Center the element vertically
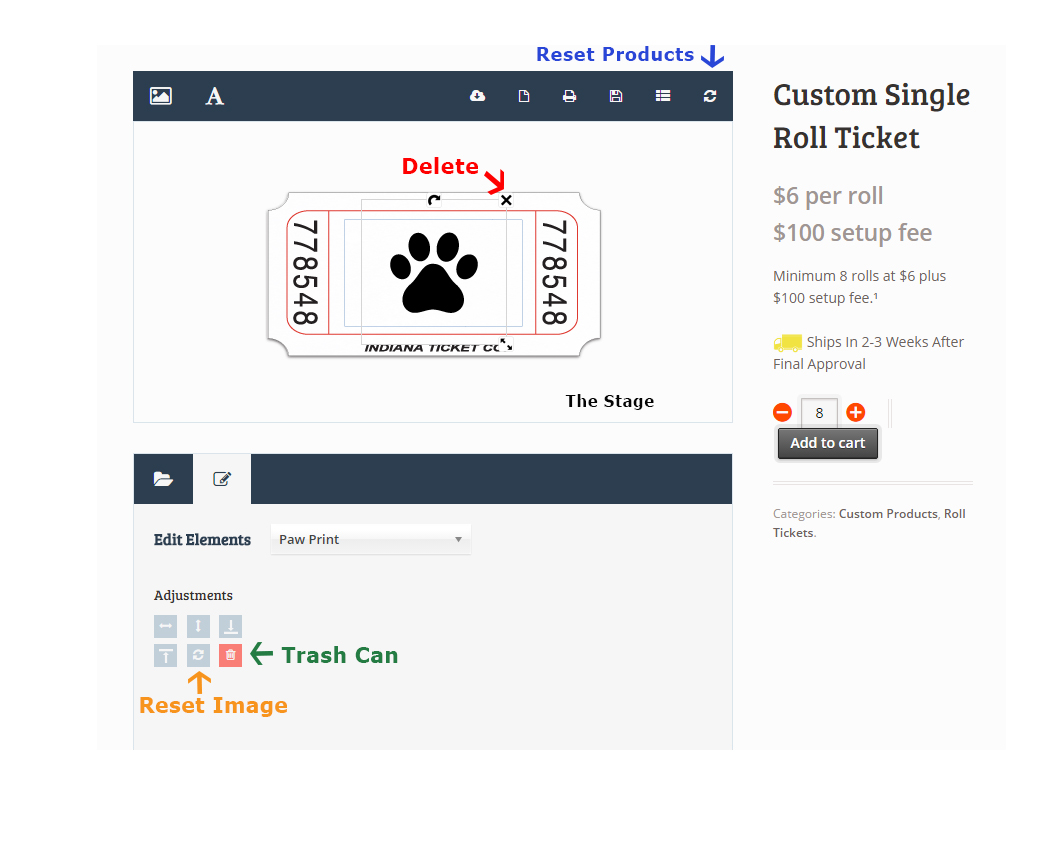The height and width of the screenshot is (864, 1048). (198, 627)
